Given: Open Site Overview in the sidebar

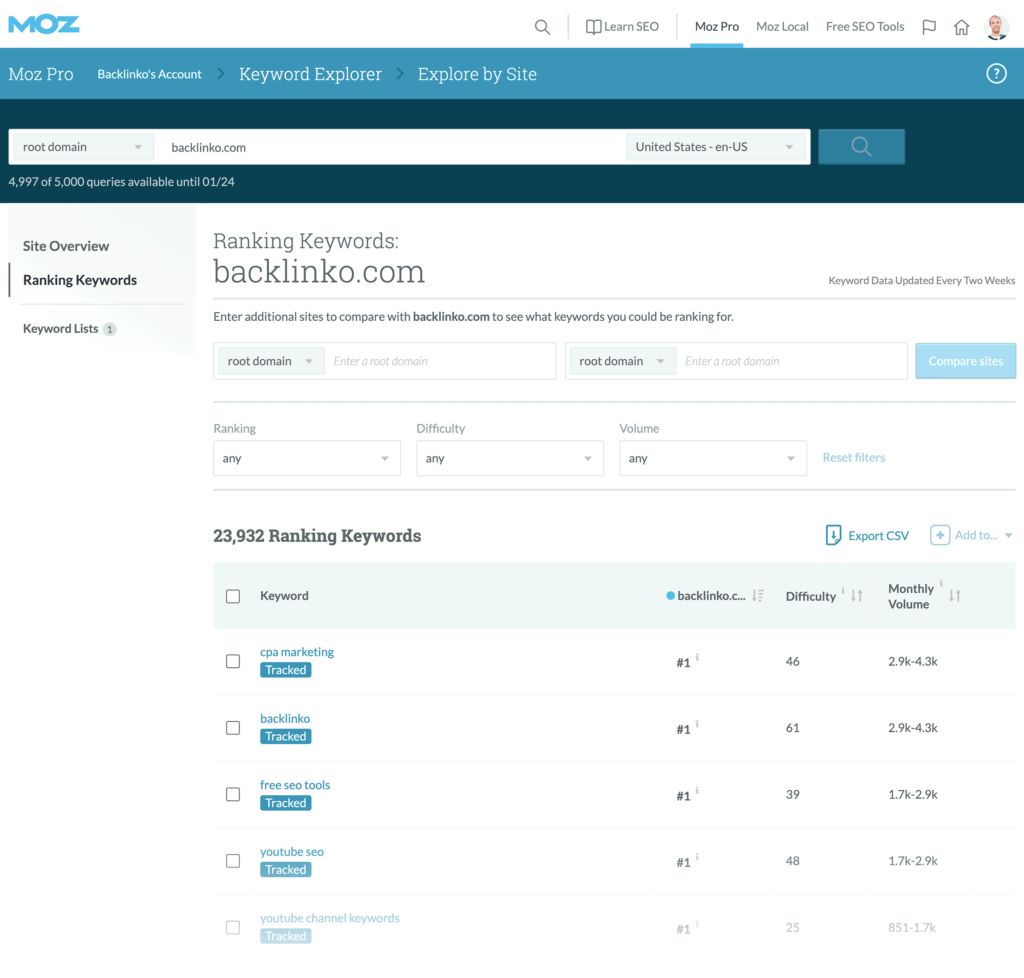Looking at the screenshot, I should click(66, 246).
